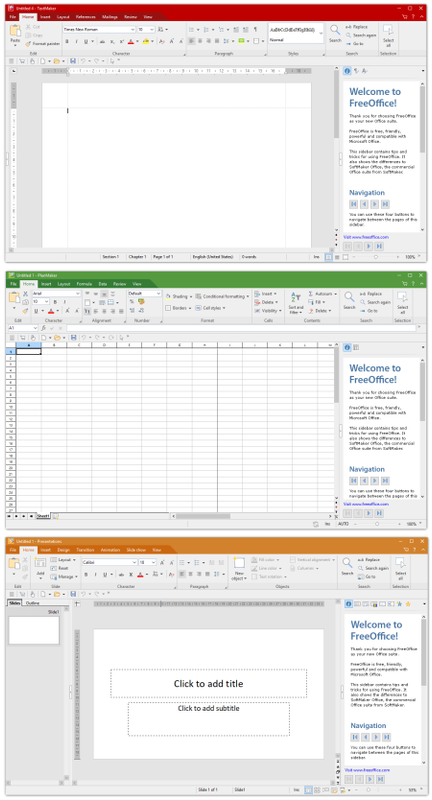Click first-page navigation icon in TextMaker sidebar
This screenshot has height=800, width=432.
[x=353, y=204]
